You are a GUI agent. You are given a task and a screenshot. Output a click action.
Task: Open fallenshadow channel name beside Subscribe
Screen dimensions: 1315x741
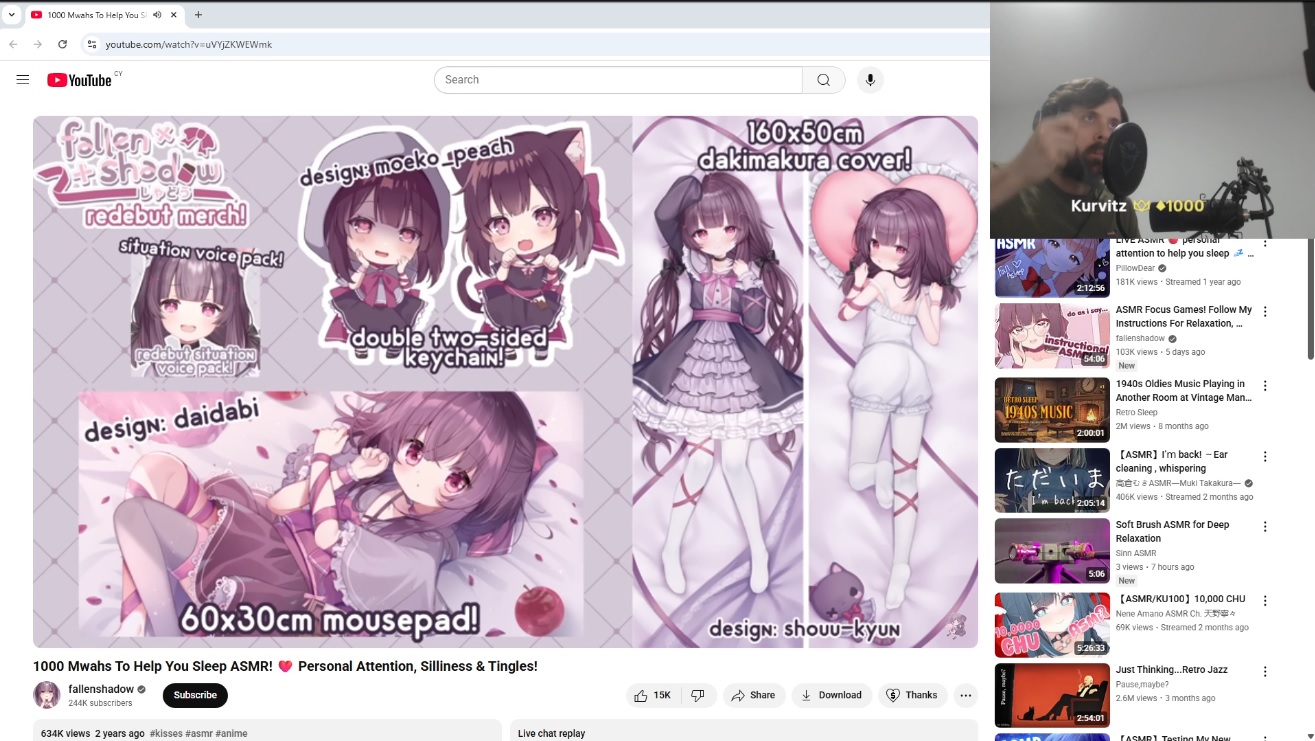click(x=101, y=689)
